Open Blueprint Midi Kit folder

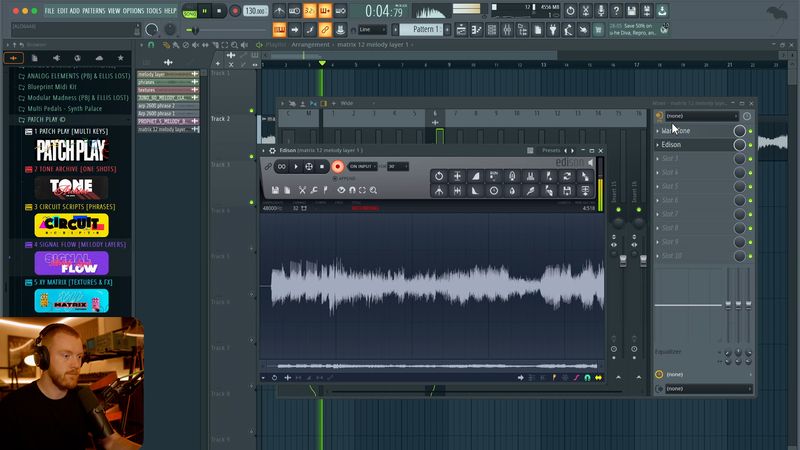point(52,87)
